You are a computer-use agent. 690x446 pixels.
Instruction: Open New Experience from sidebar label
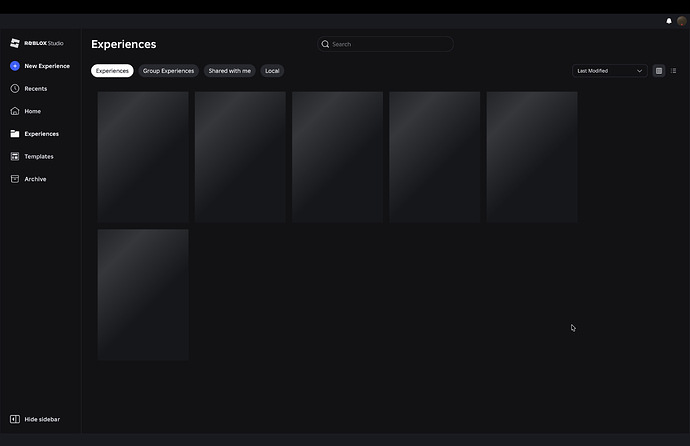point(47,66)
